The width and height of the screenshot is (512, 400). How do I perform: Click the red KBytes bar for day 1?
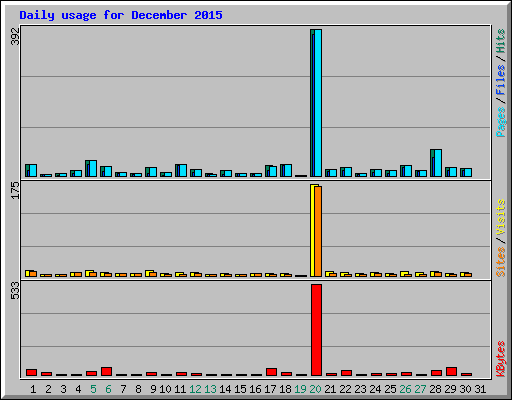coord(31,372)
